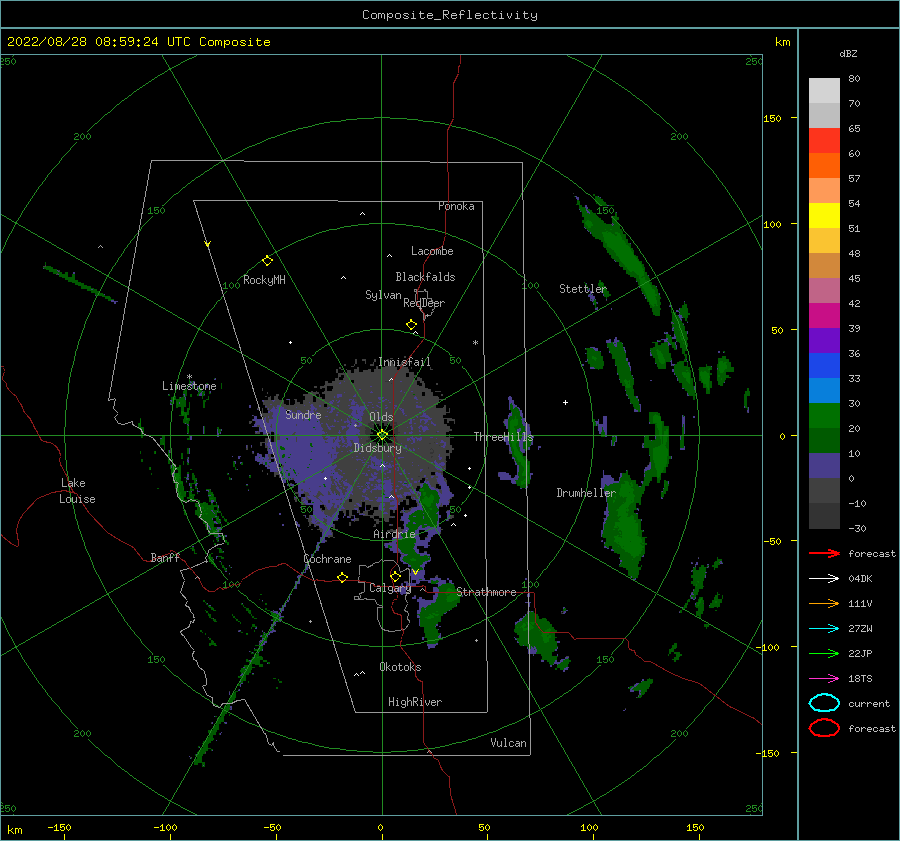Click the yellow diamond marker above Calgary
900x841 pixels.
(x=395, y=576)
